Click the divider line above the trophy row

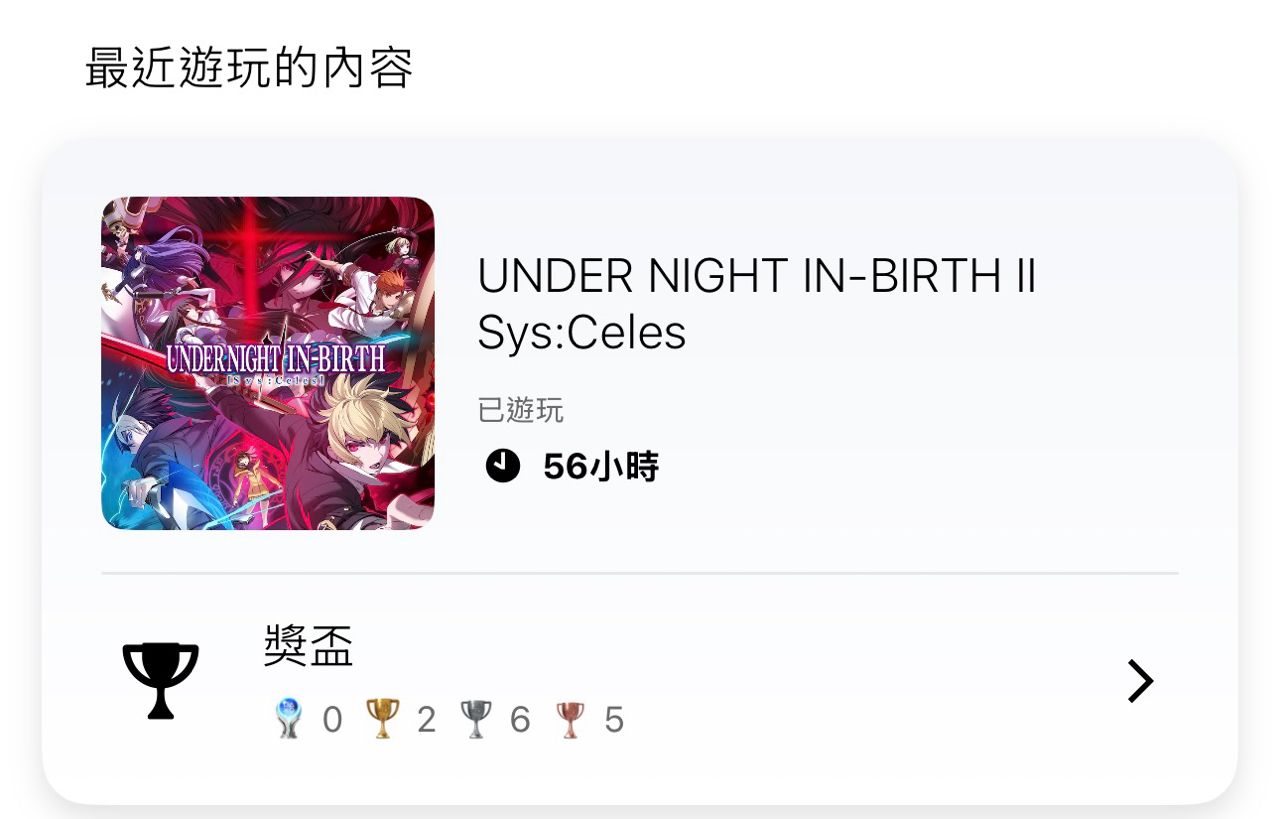click(640, 574)
